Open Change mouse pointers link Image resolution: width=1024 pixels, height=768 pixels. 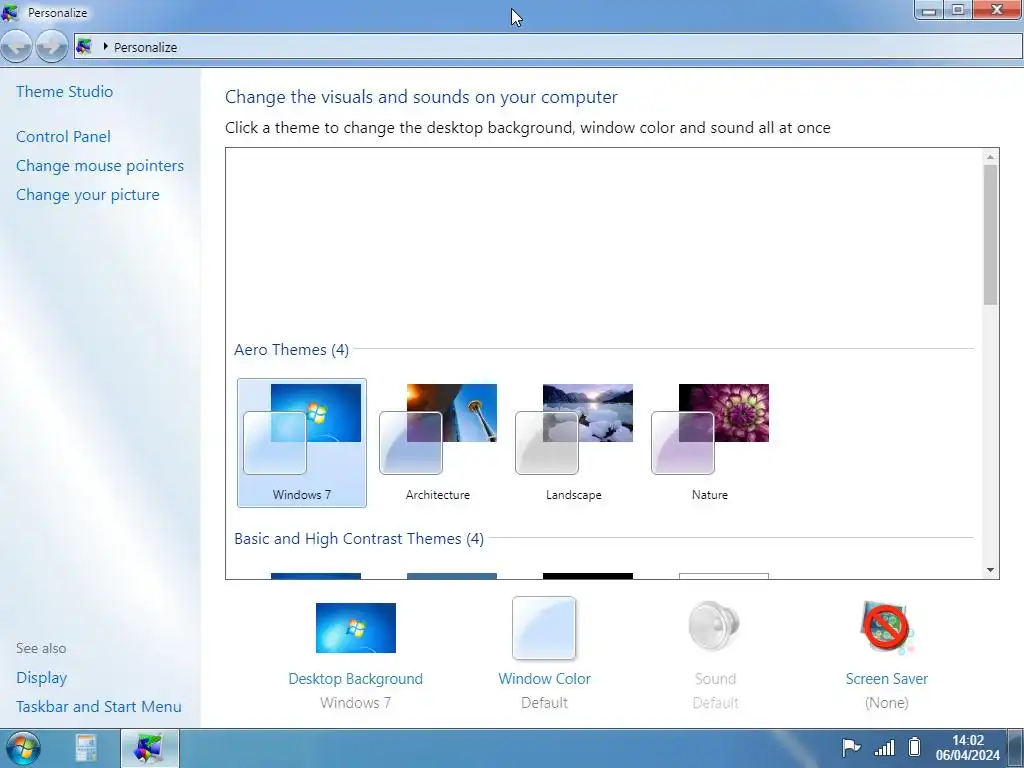[100, 166]
